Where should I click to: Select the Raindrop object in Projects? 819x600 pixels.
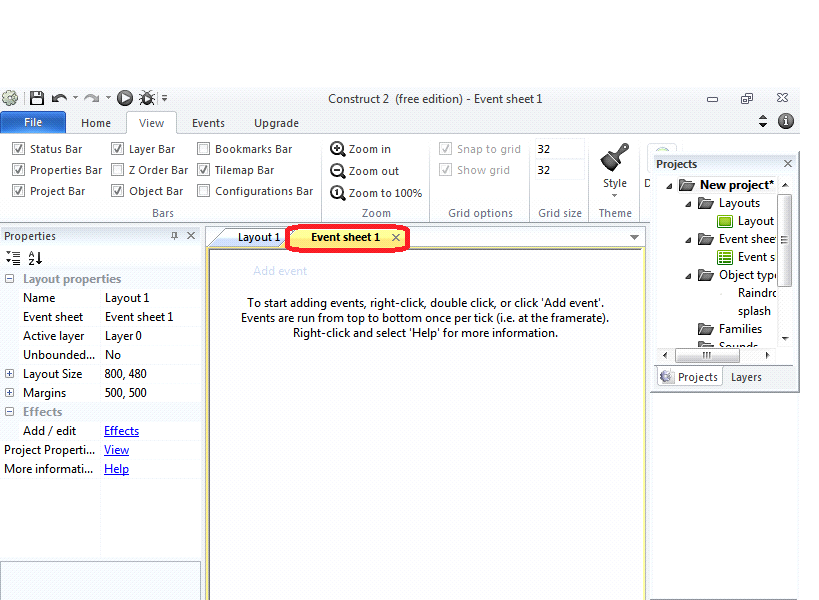click(x=756, y=293)
